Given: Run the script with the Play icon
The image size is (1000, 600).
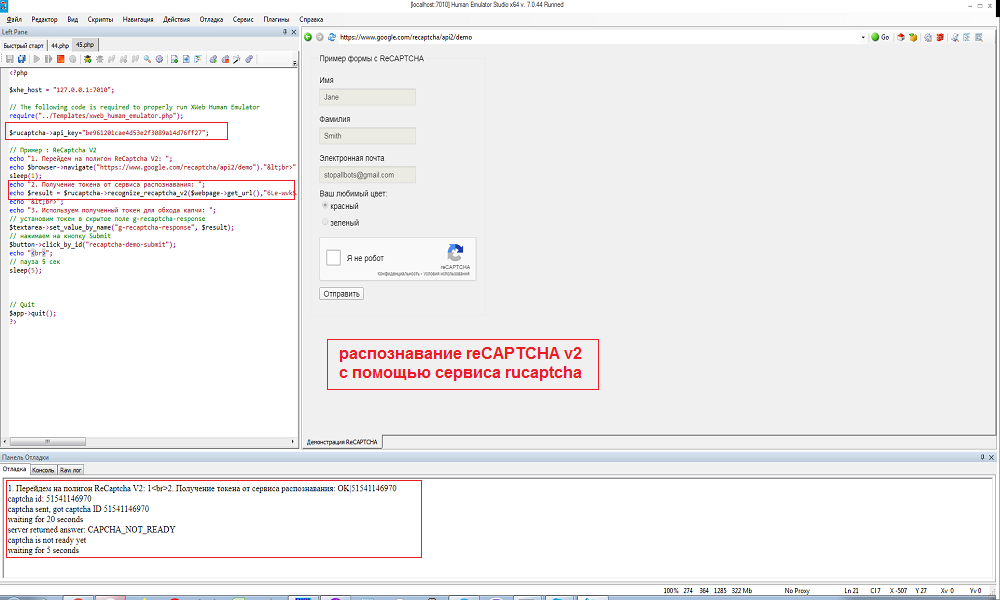Looking at the screenshot, I should (x=36, y=59).
